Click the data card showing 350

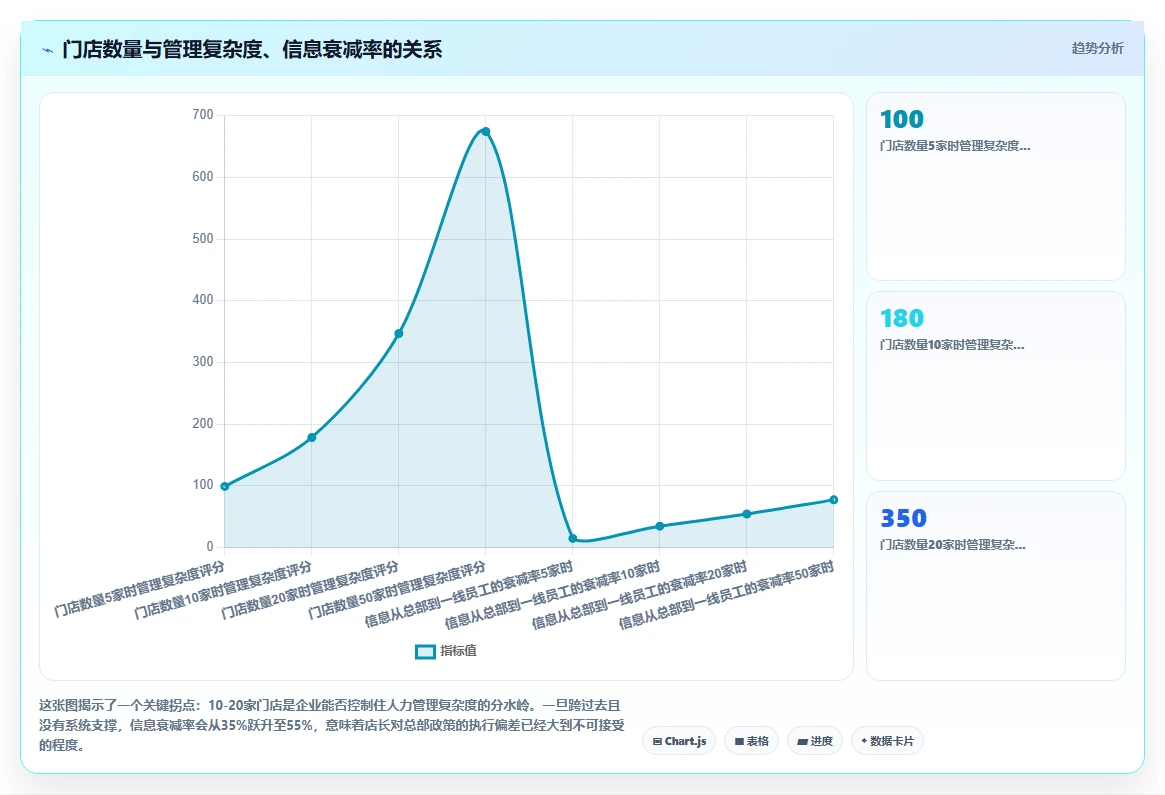[x=996, y=585]
